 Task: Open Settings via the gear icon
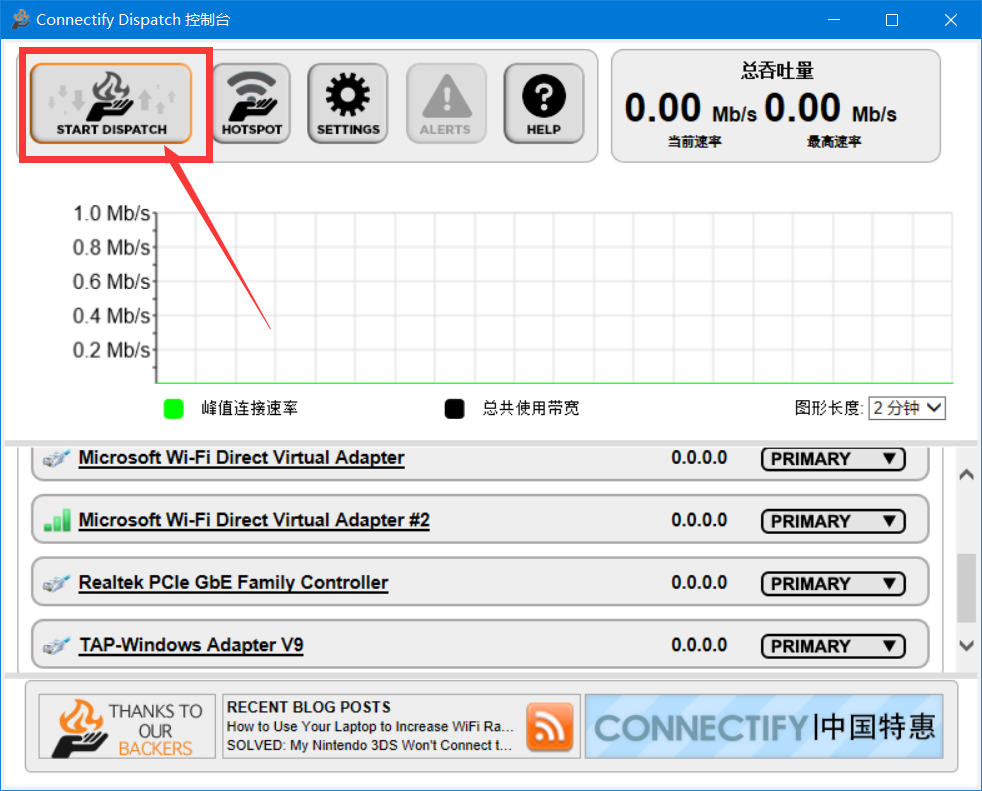click(x=348, y=103)
